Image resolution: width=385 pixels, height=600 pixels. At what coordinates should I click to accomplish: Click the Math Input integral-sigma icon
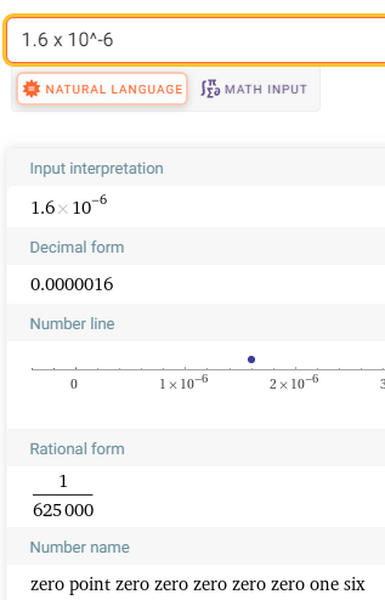click(x=210, y=89)
